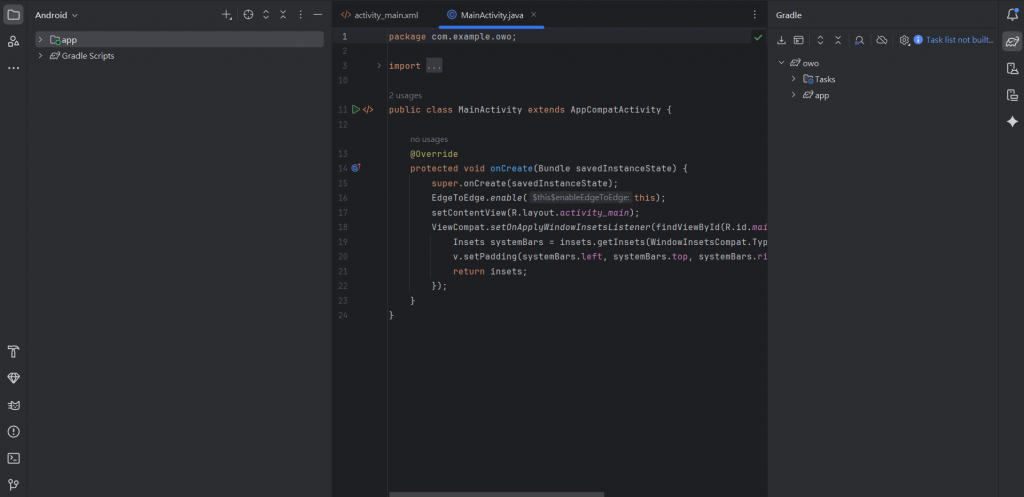Click Execute Gradle Task icon
Screen dimensions: 1024x497
[798, 40]
